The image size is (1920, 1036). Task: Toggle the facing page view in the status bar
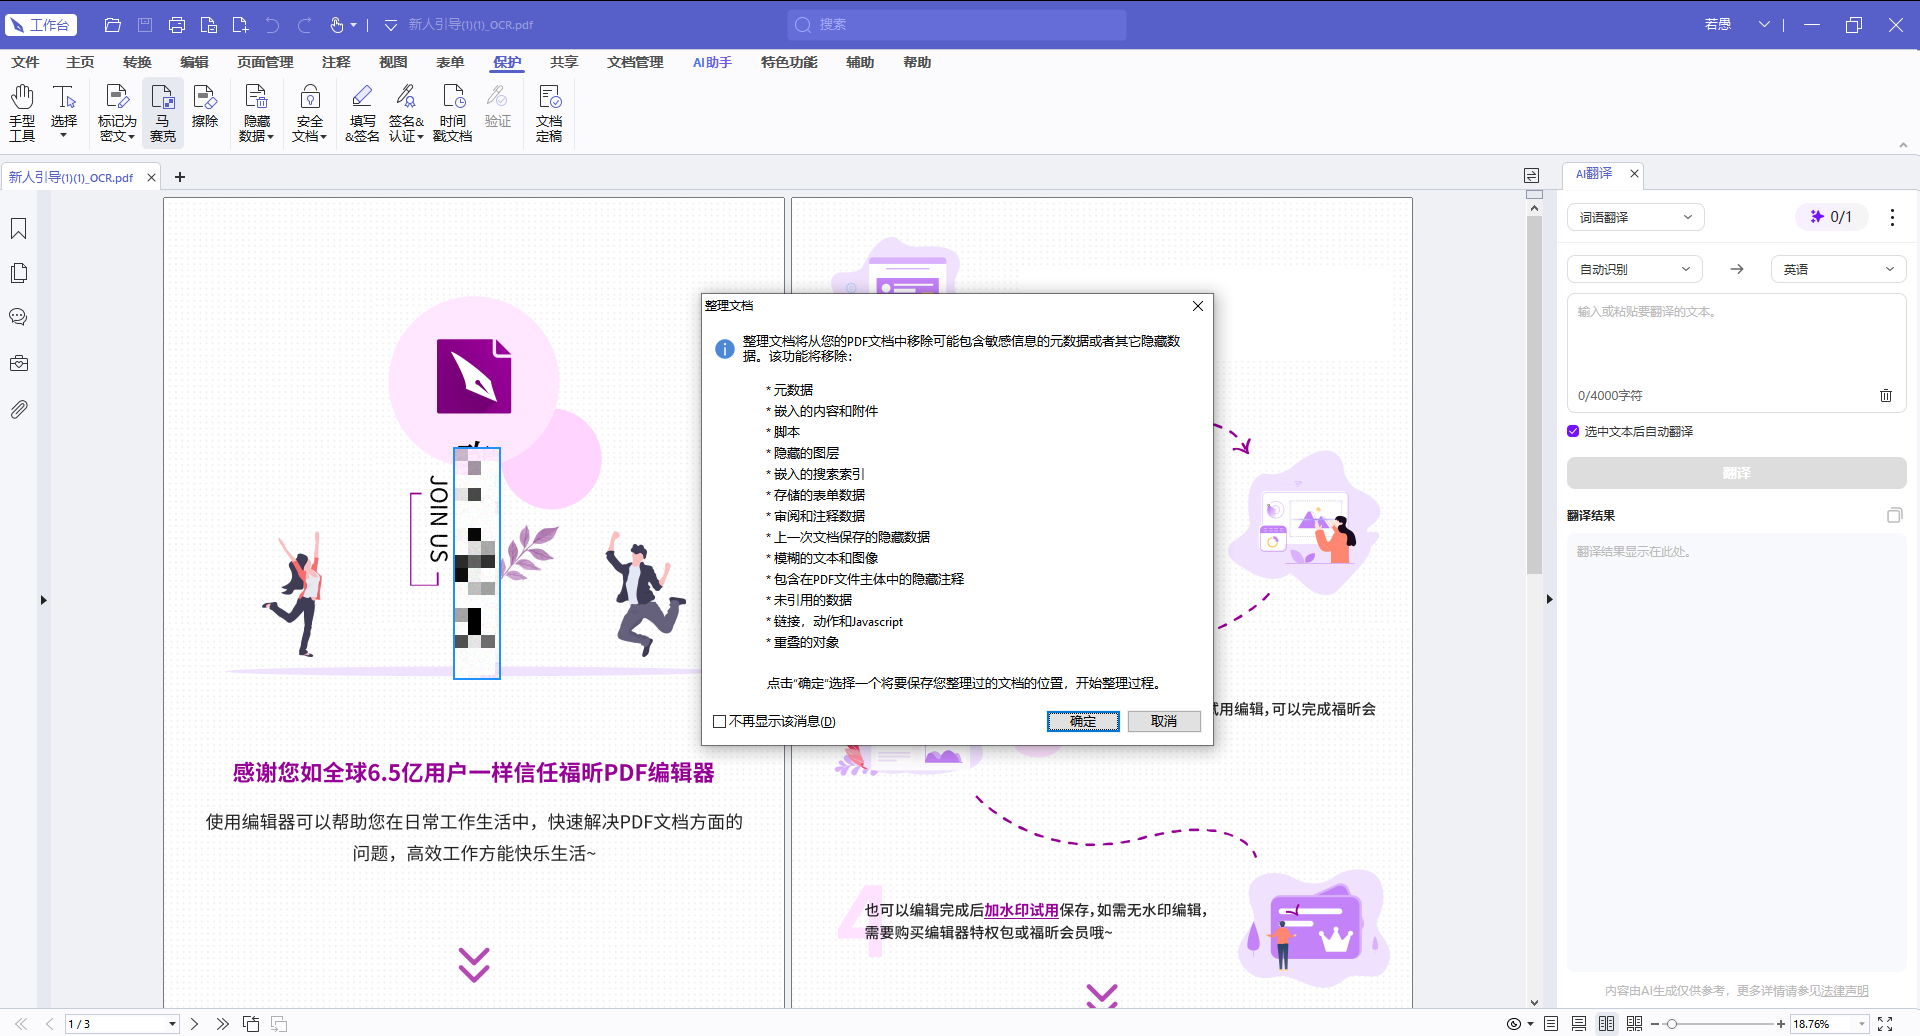pyautogui.click(x=1606, y=1024)
